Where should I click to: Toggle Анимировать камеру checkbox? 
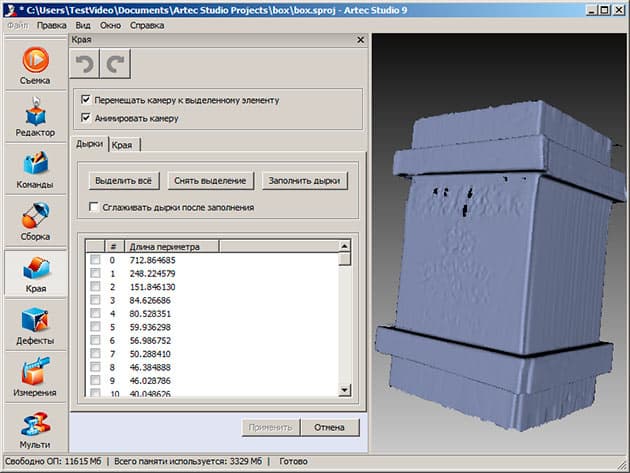pyautogui.click(x=86, y=117)
